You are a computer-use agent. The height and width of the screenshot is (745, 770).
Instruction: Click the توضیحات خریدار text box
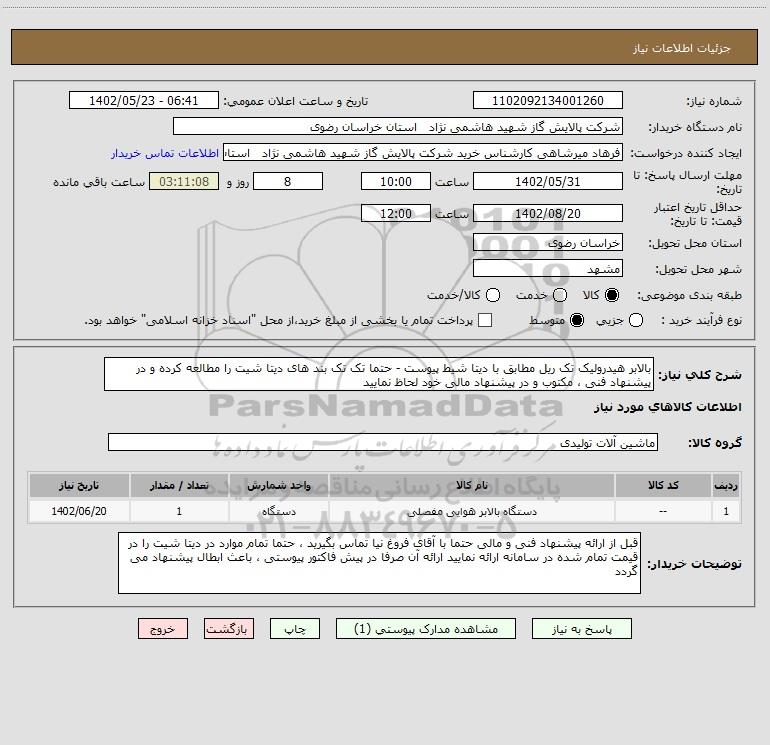[379, 563]
